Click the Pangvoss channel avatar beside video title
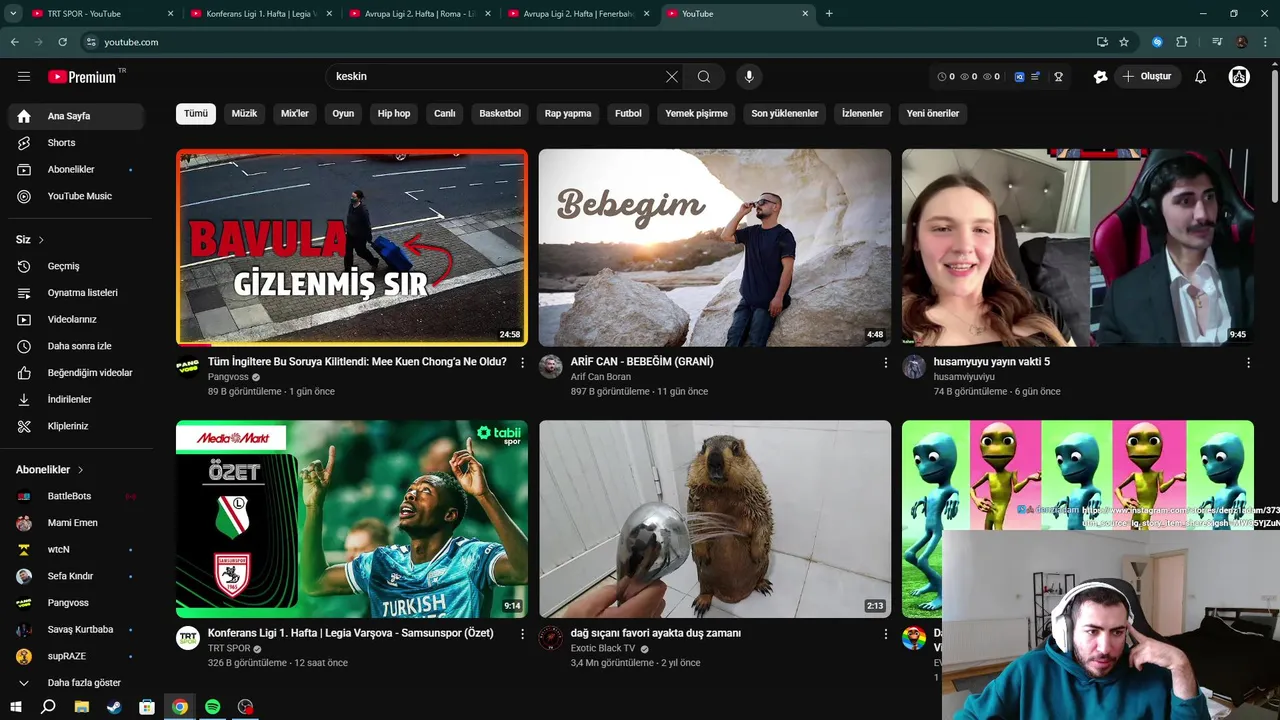 [x=188, y=367]
